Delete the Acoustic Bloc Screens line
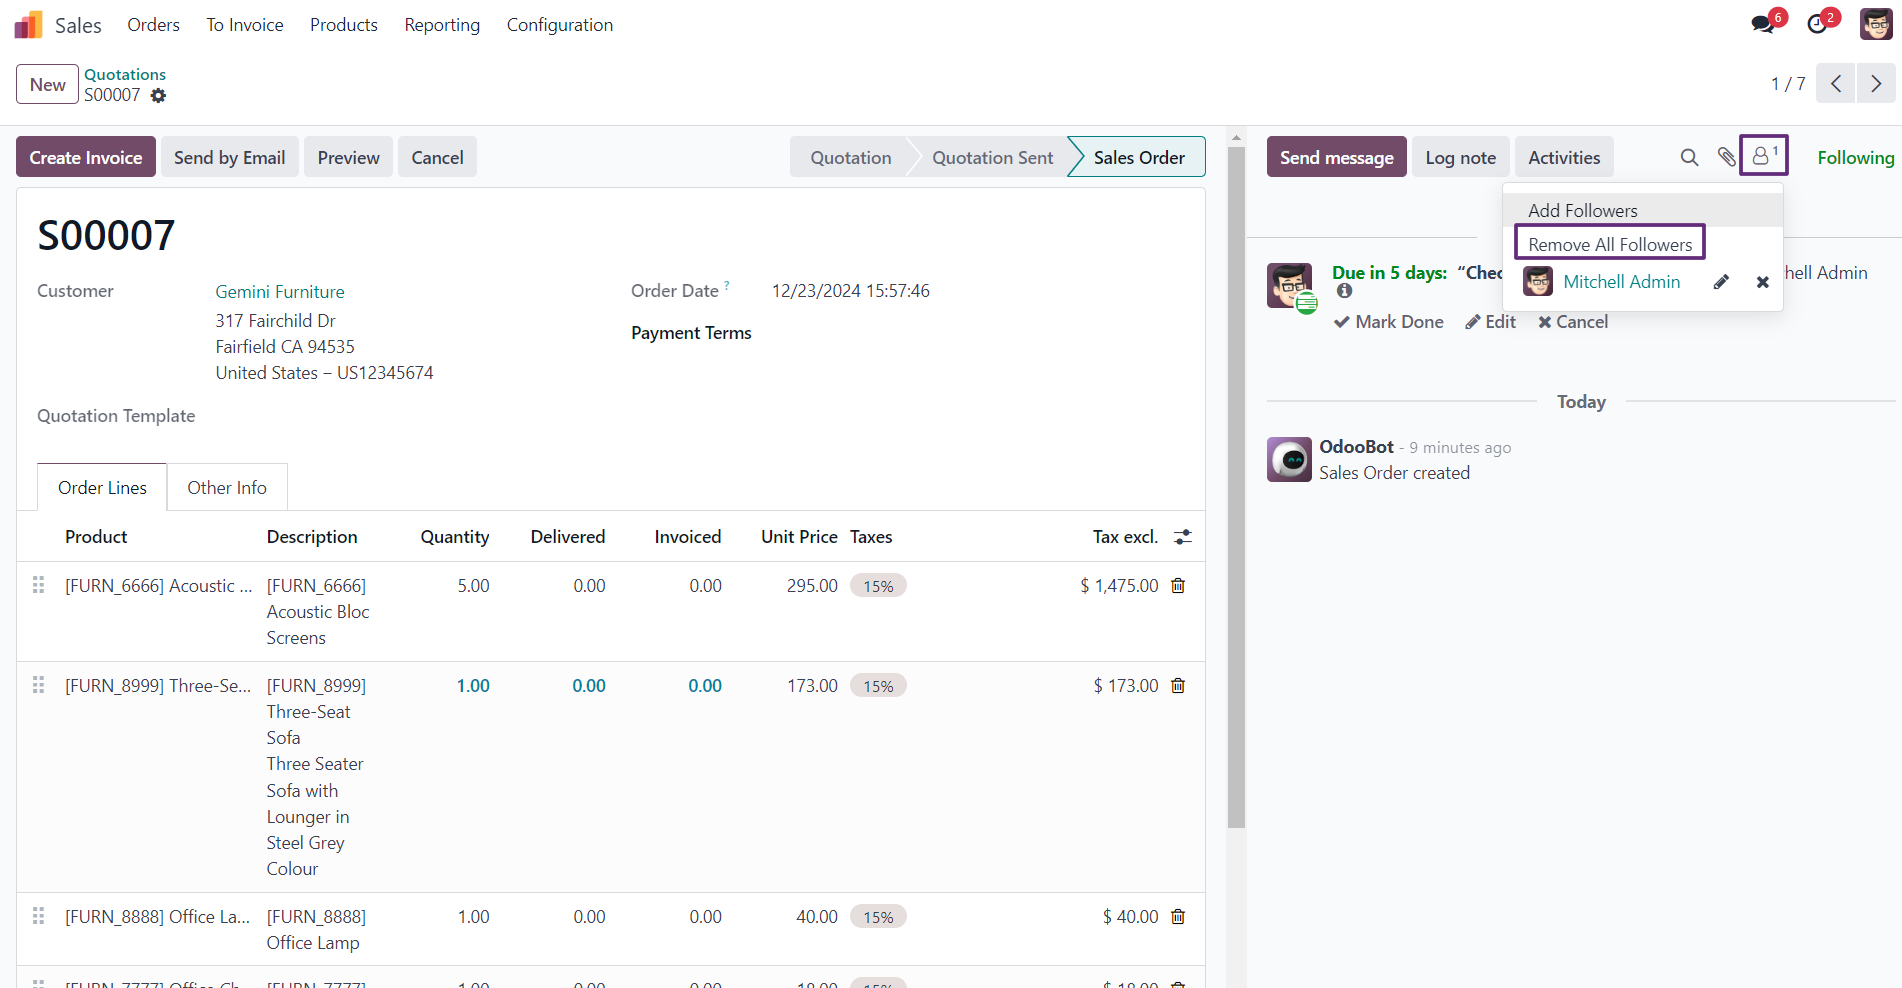The width and height of the screenshot is (1902, 988). (x=1178, y=586)
